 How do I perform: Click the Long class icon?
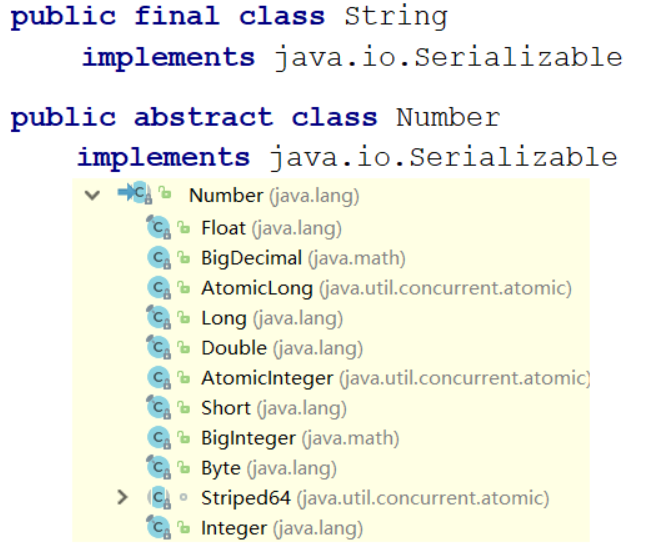coord(159,317)
